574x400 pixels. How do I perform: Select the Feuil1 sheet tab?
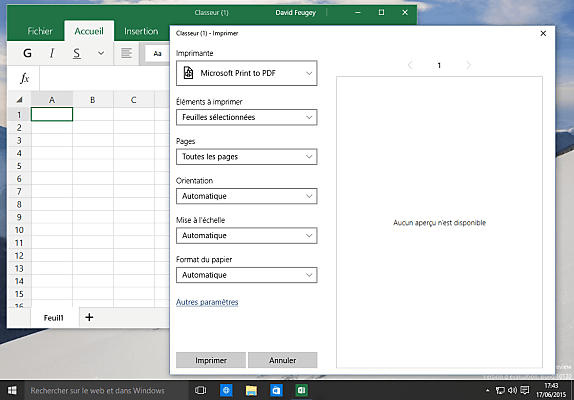point(54,318)
